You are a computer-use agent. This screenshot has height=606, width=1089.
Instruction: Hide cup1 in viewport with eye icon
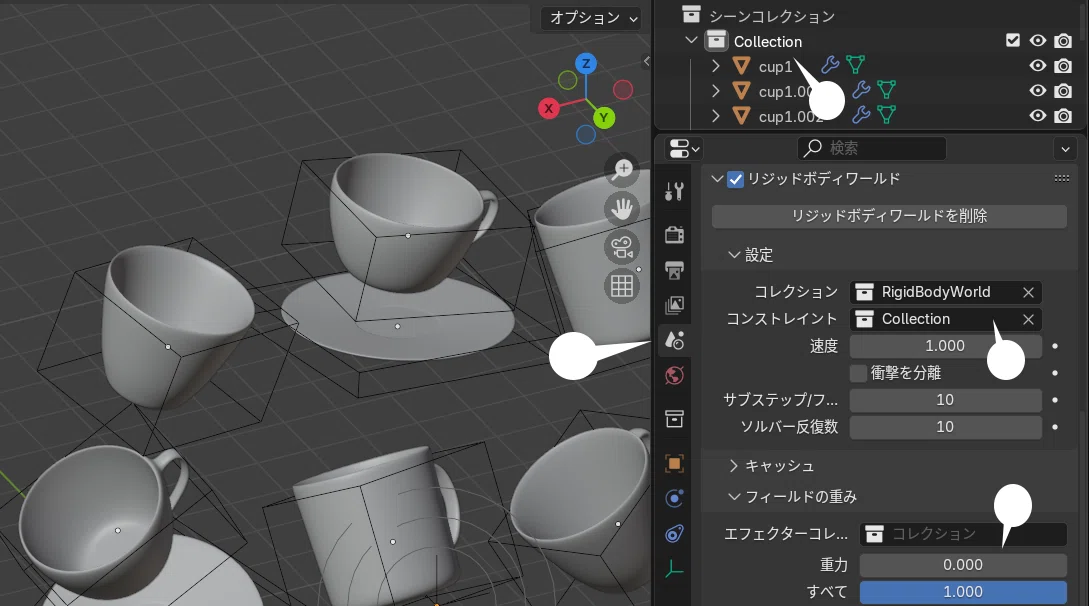1038,66
